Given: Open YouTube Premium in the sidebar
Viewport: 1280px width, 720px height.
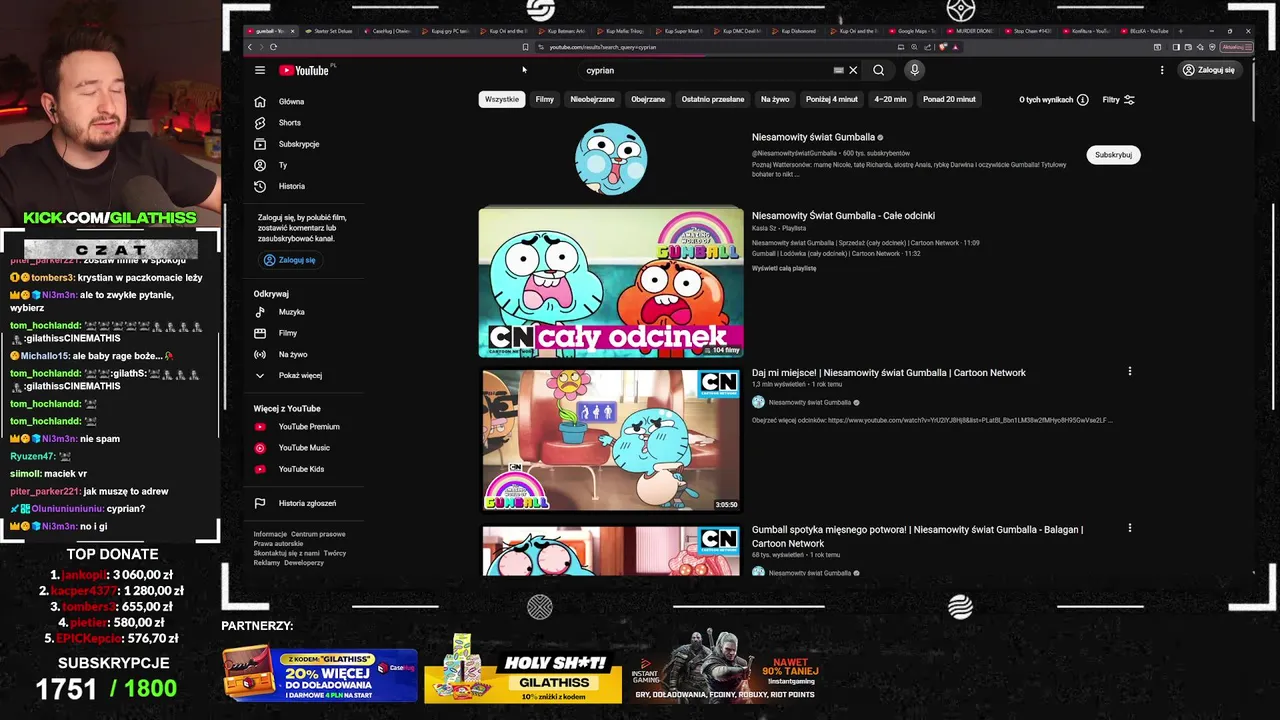Looking at the screenshot, I should click(x=308, y=427).
